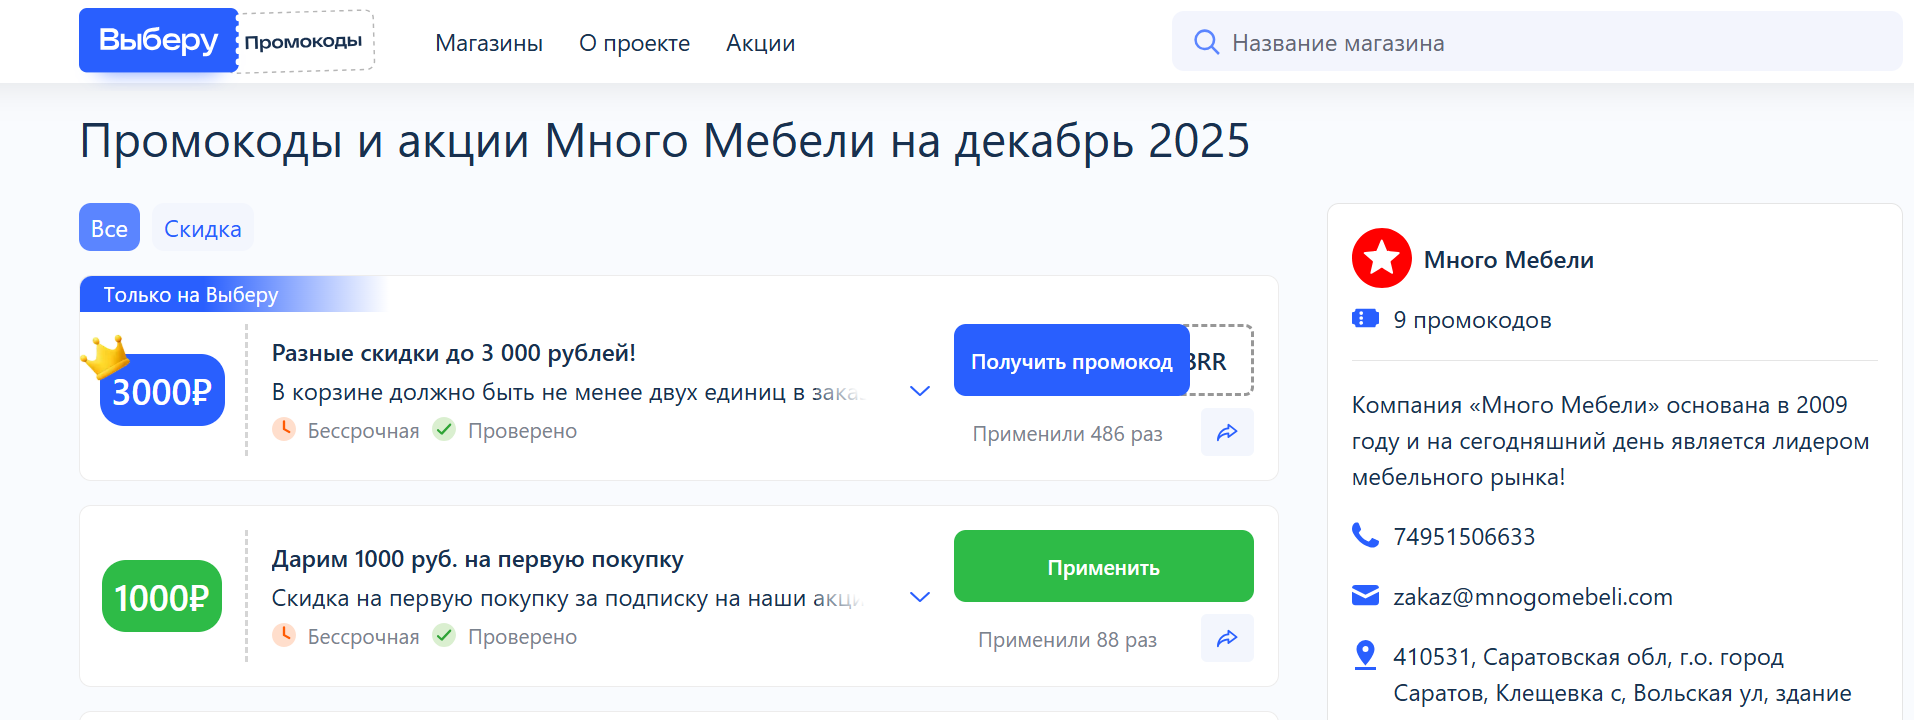
Task: Share the 1000₽ first purchase offer
Action: [1227, 638]
